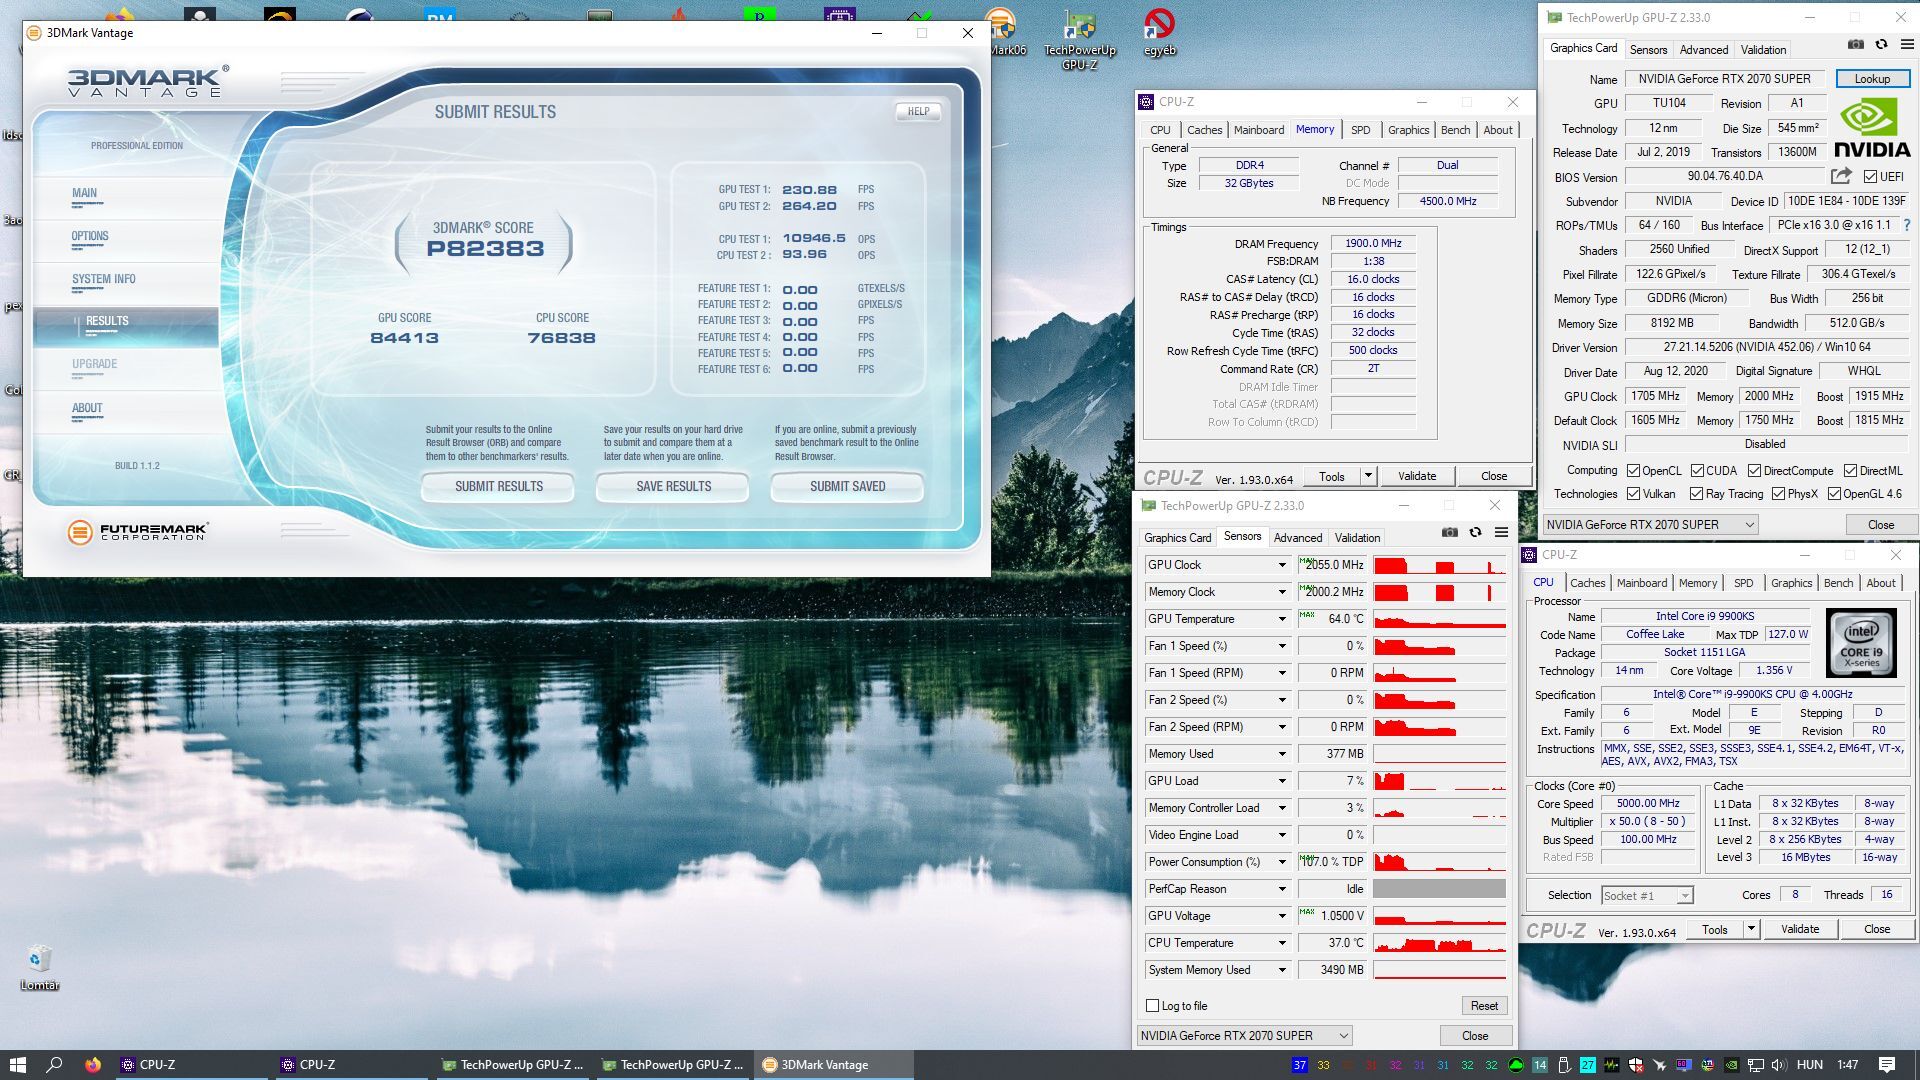Open the network icon in the system tray
The width and height of the screenshot is (1920, 1080).
pyautogui.click(x=1756, y=1065)
